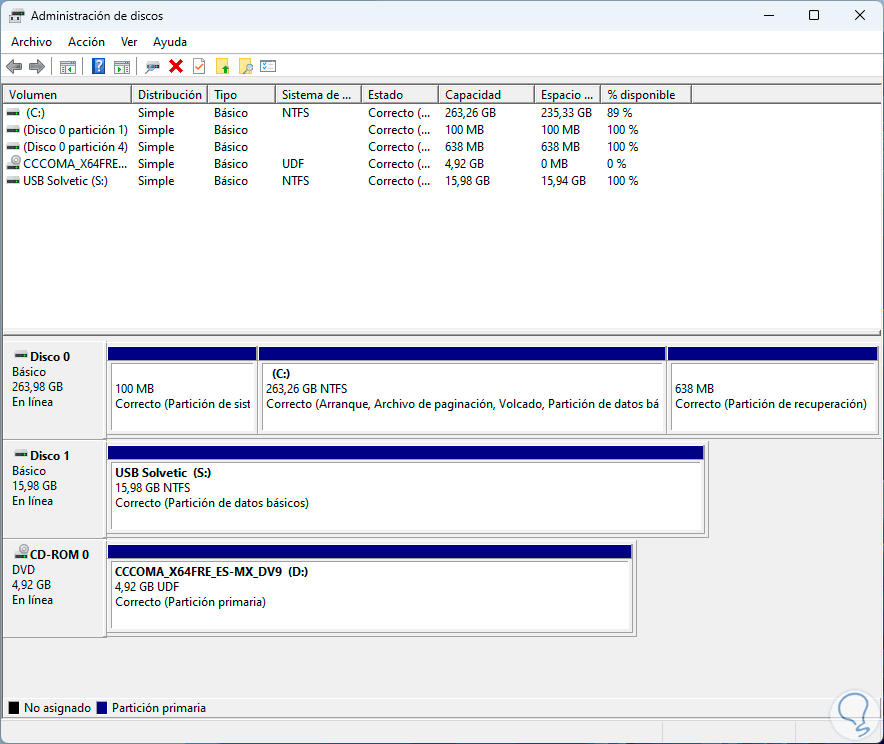Toggle the action pane toolbar icon

coord(122,66)
